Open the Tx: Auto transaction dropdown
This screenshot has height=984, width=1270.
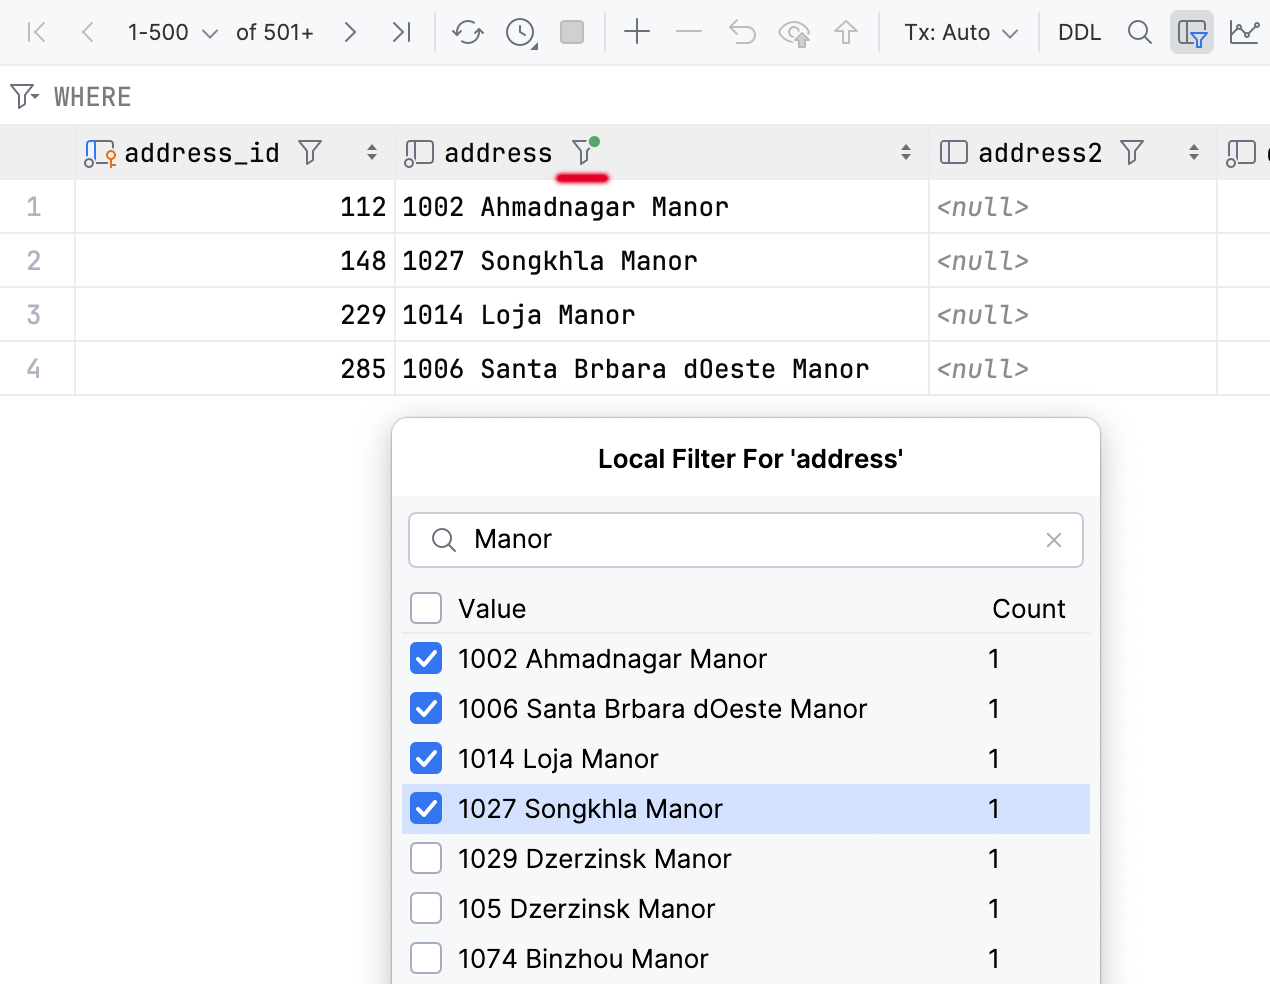(960, 33)
